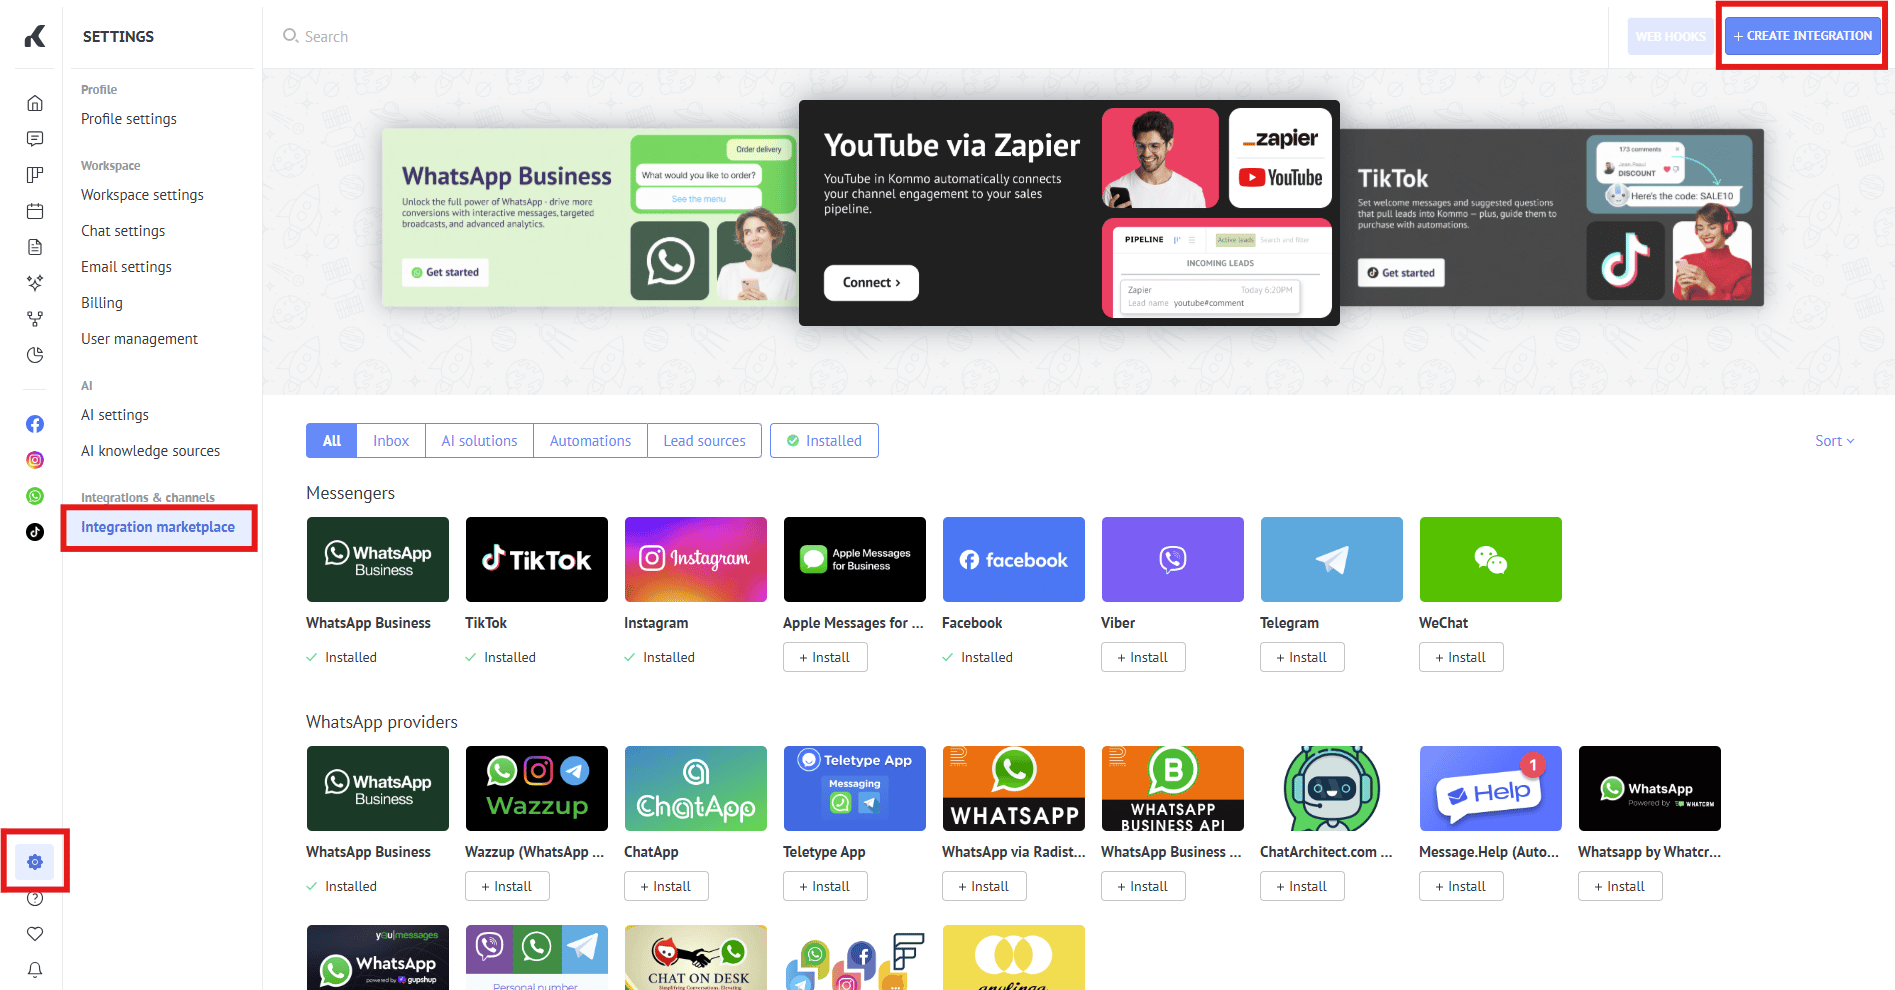The width and height of the screenshot is (1895, 990).
Task: Open the Instagram messenger tile
Action: click(x=695, y=559)
